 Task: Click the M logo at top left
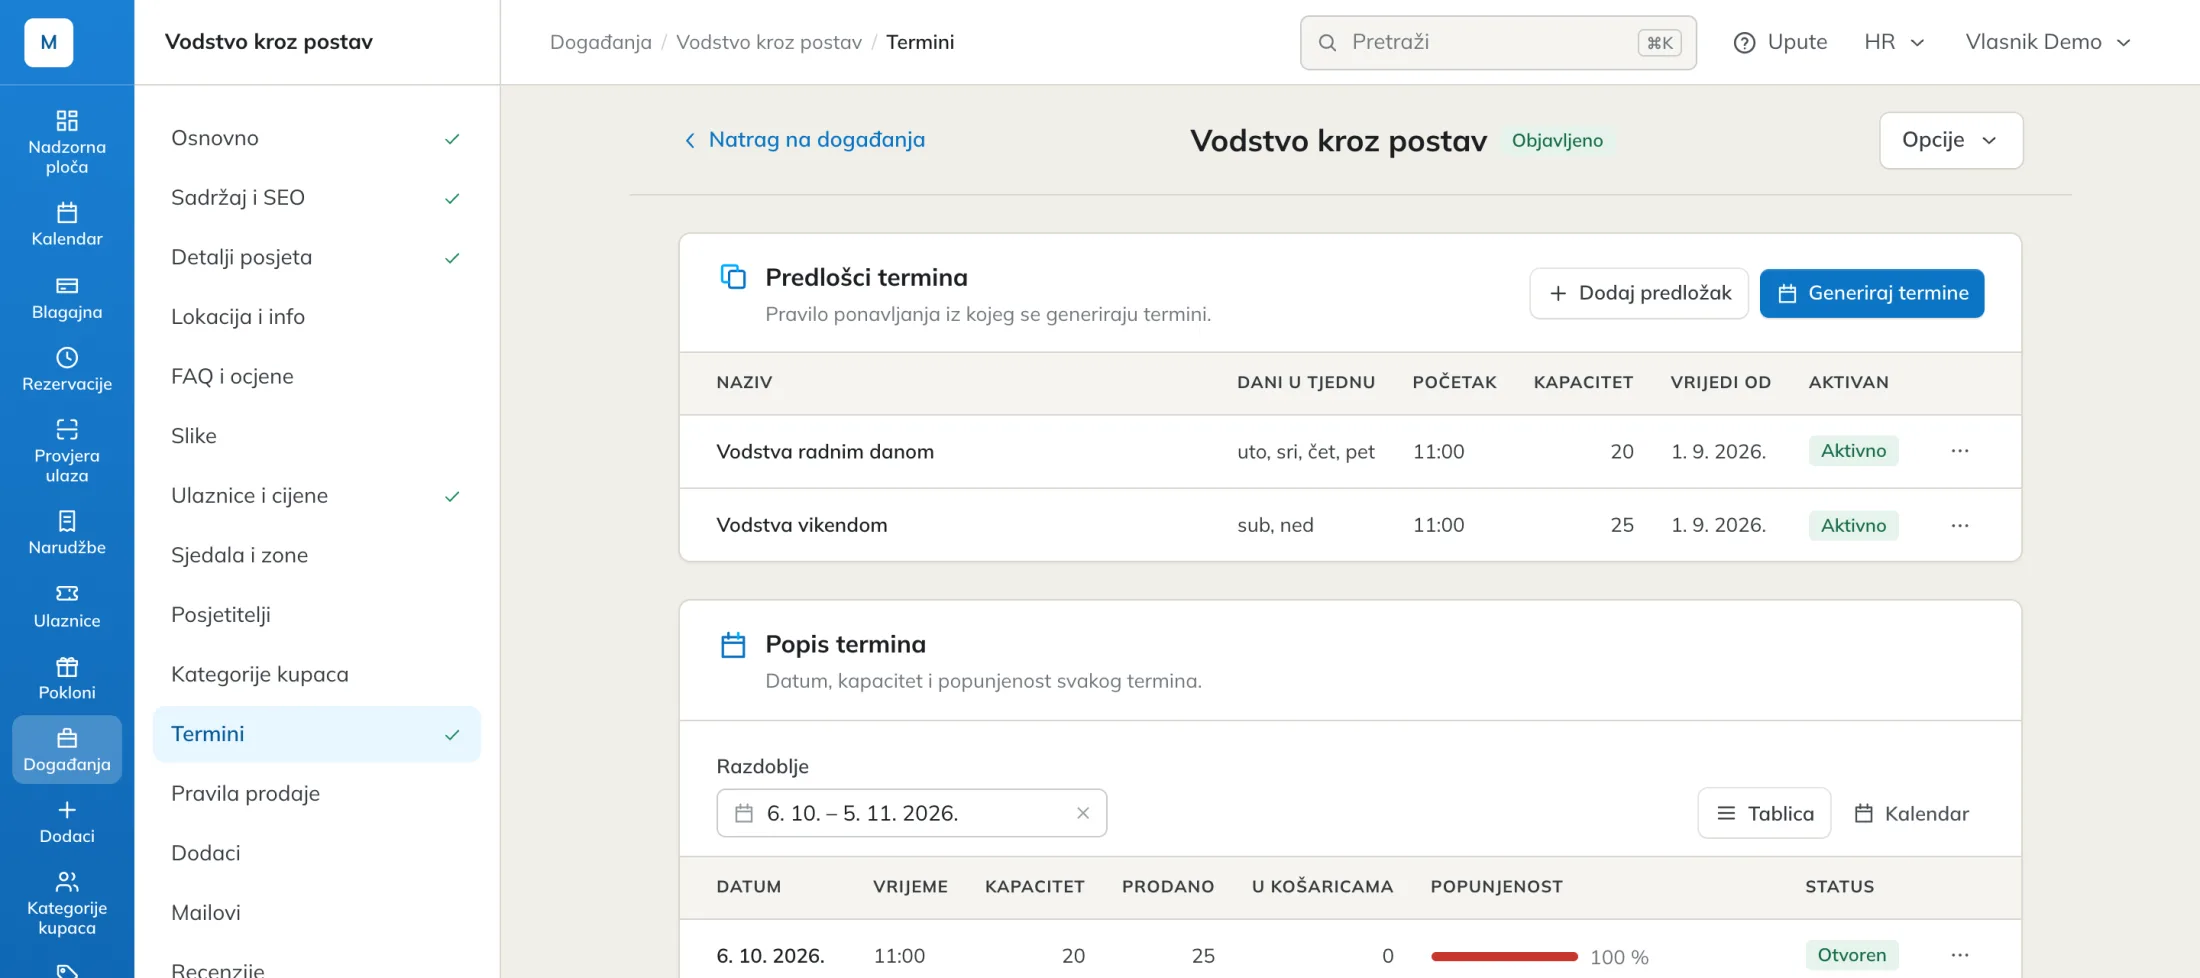(x=49, y=42)
